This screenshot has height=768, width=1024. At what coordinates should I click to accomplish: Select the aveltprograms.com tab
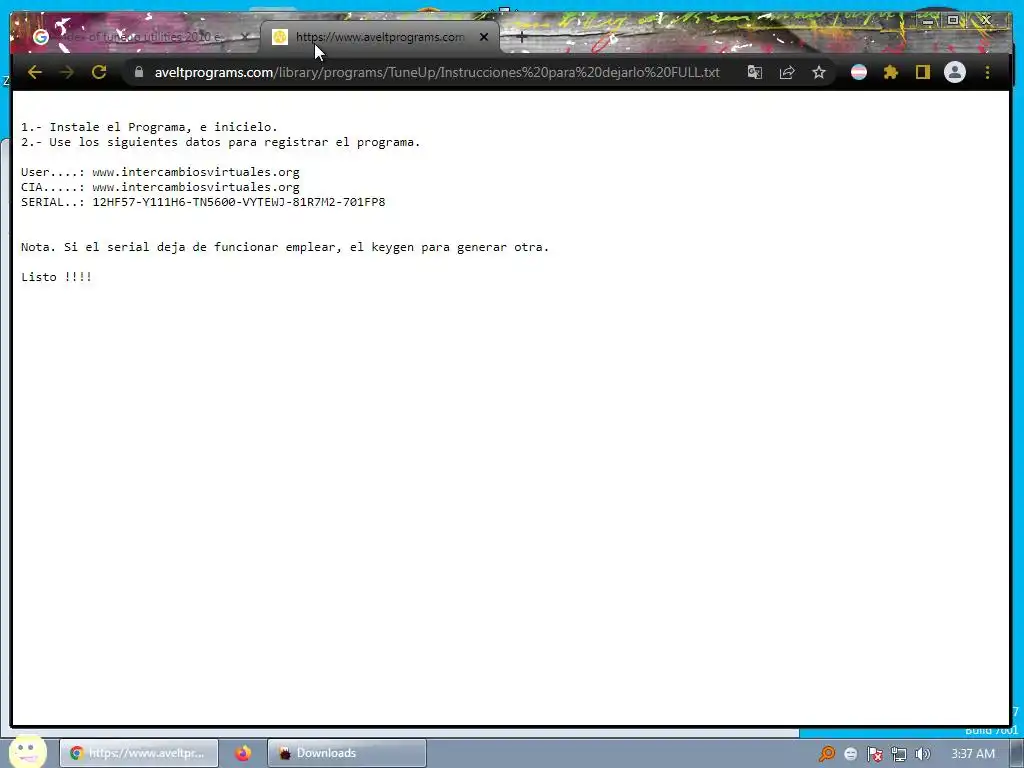379,37
